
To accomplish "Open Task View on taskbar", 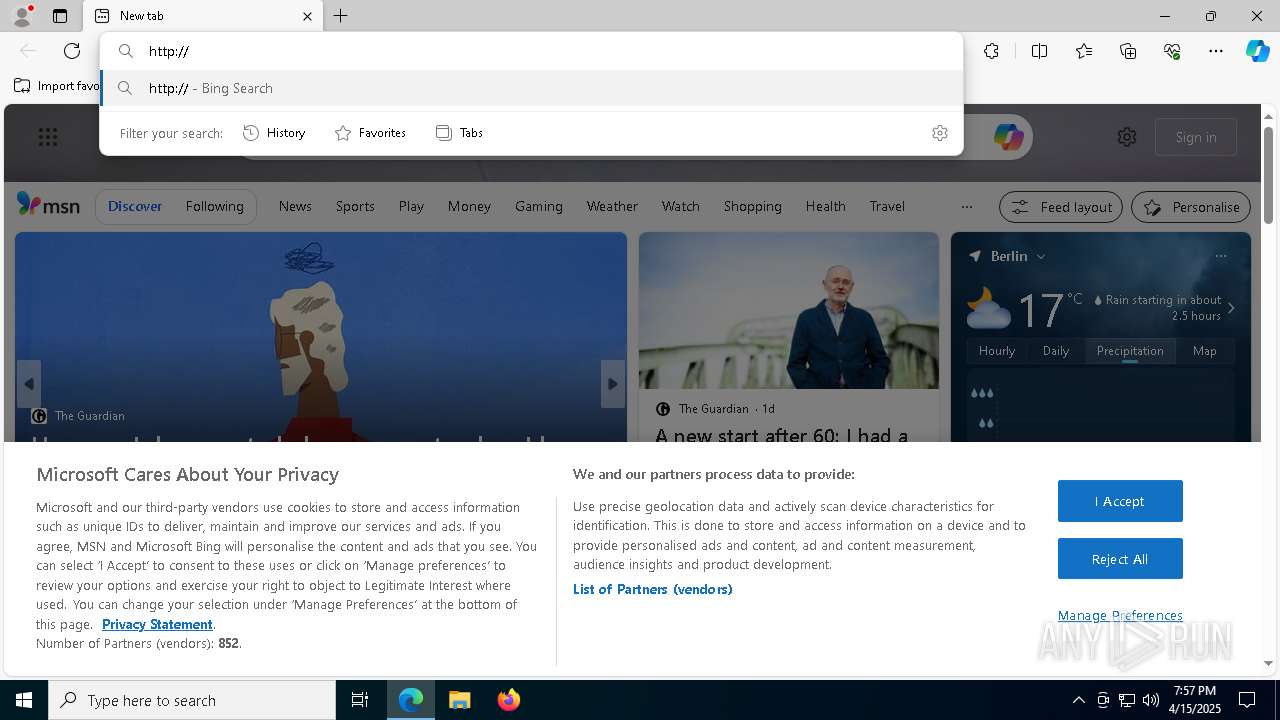I will pyautogui.click(x=360, y=700).
